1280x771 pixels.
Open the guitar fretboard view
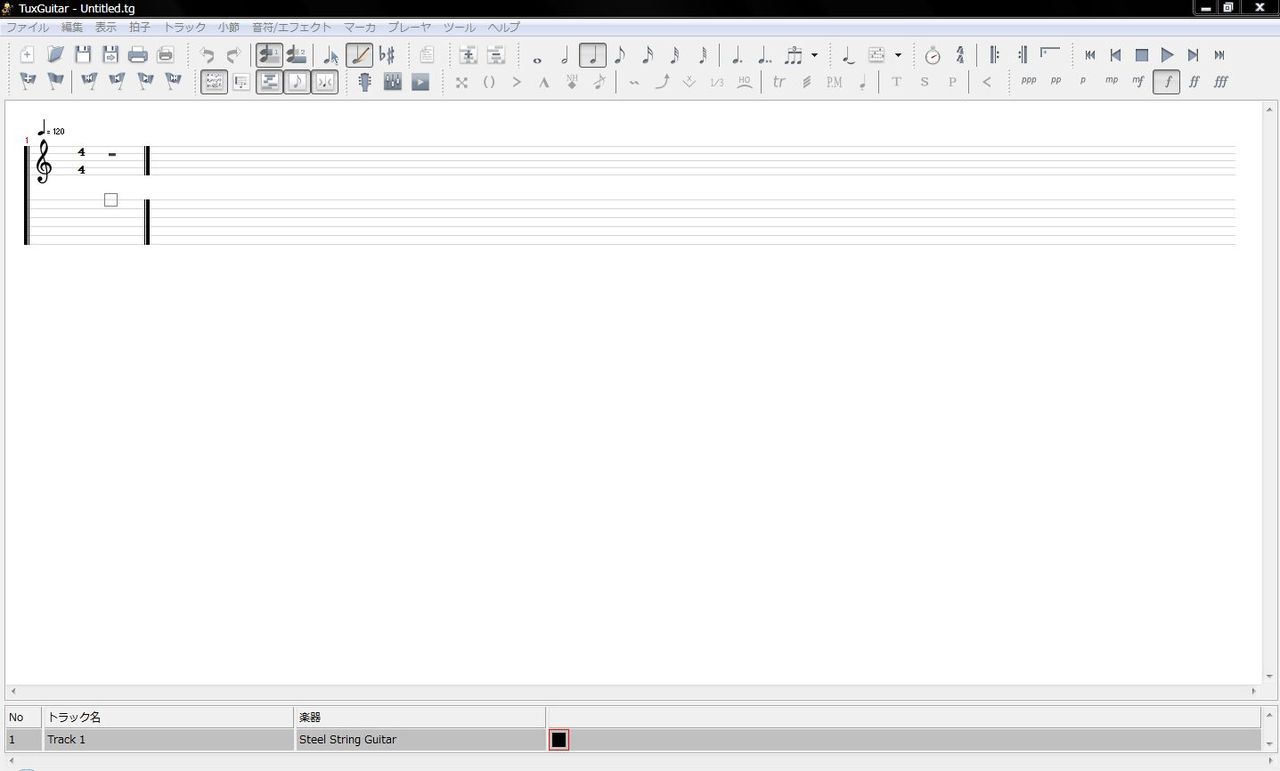click(365, 82)
